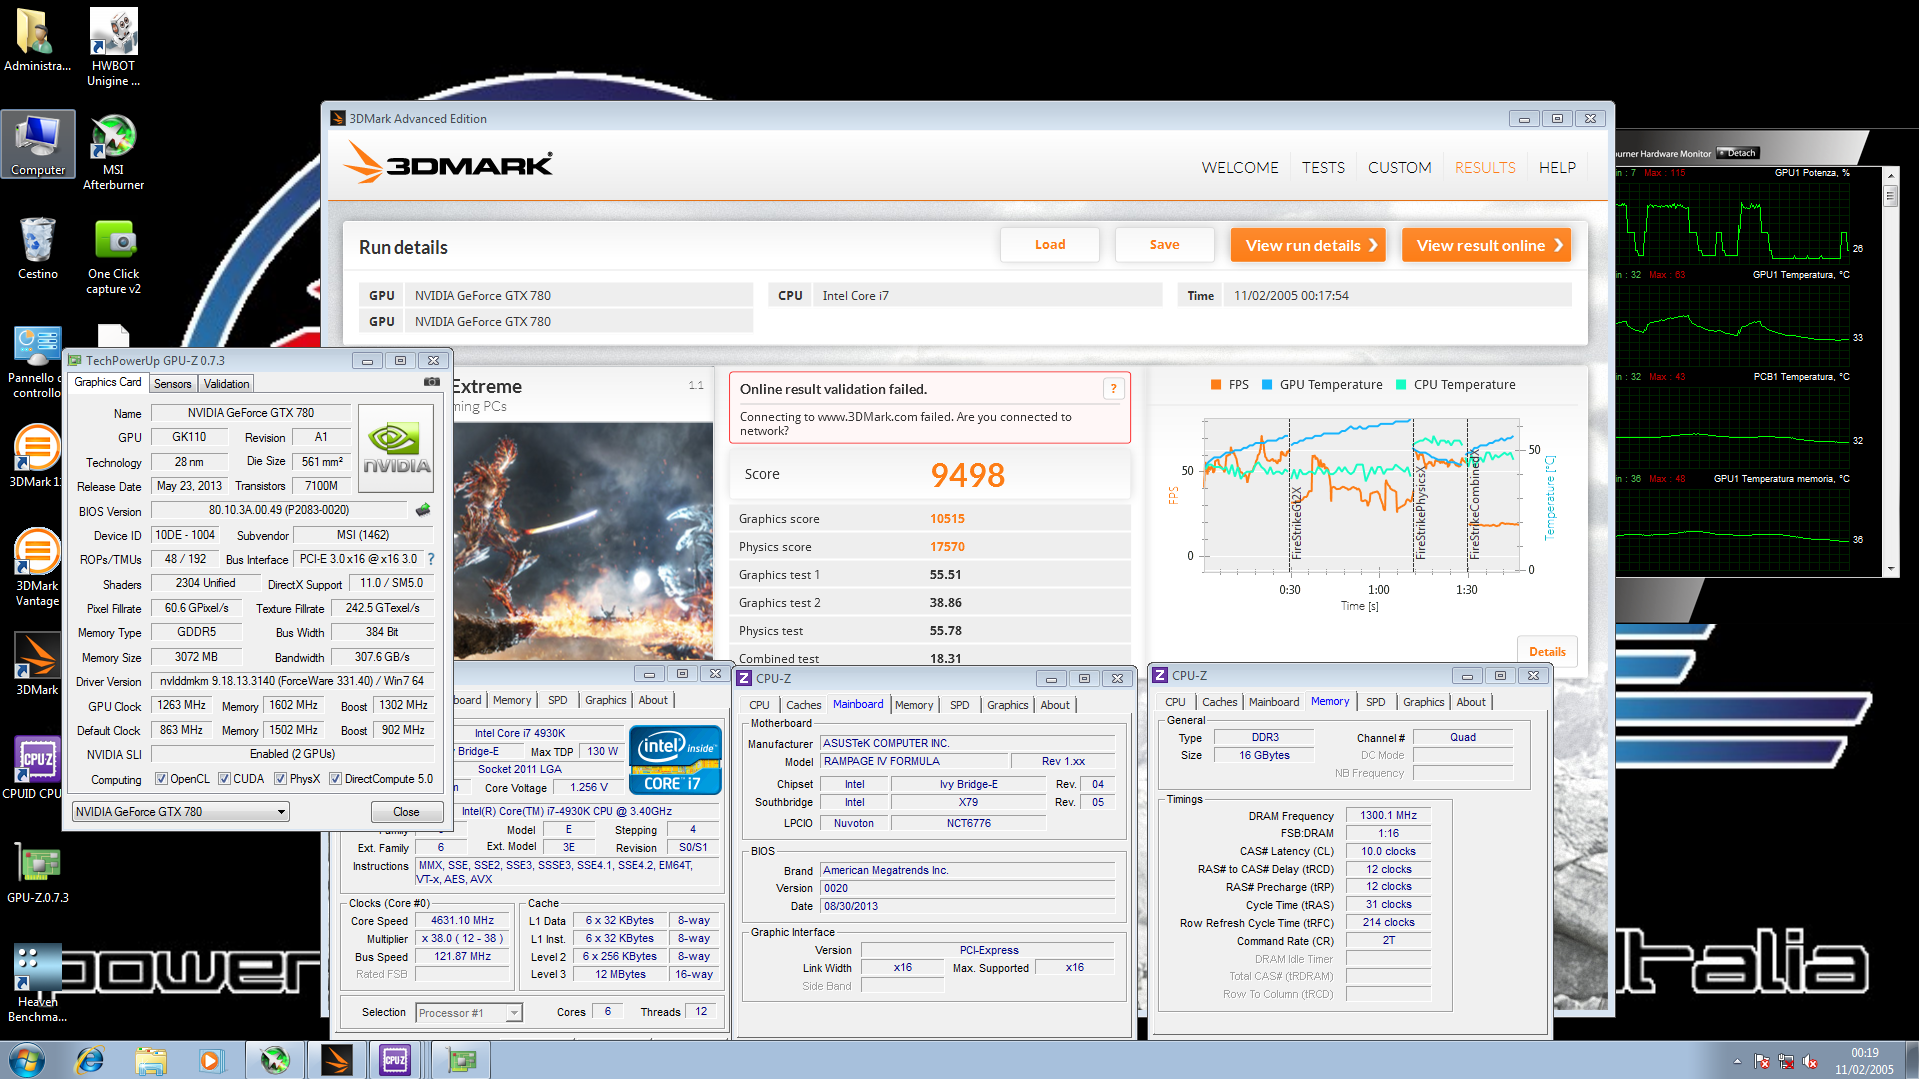Open Windows Explorer from taskbar
1919x1079 pixels.
[x=151, y=1060]
